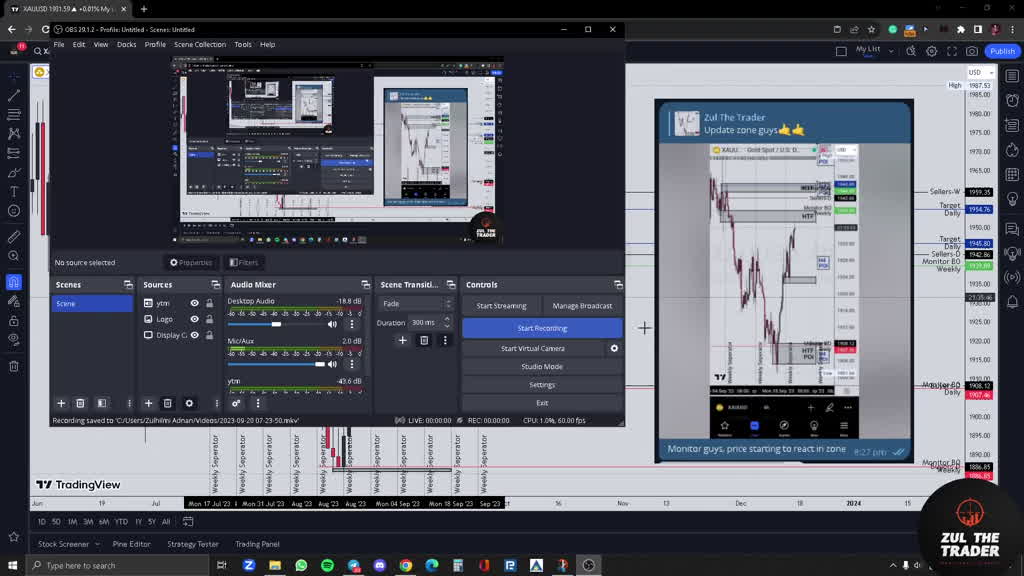Open the Scene Collection menu
This screenshot has width=1024, height=576.
click(200, 44)
